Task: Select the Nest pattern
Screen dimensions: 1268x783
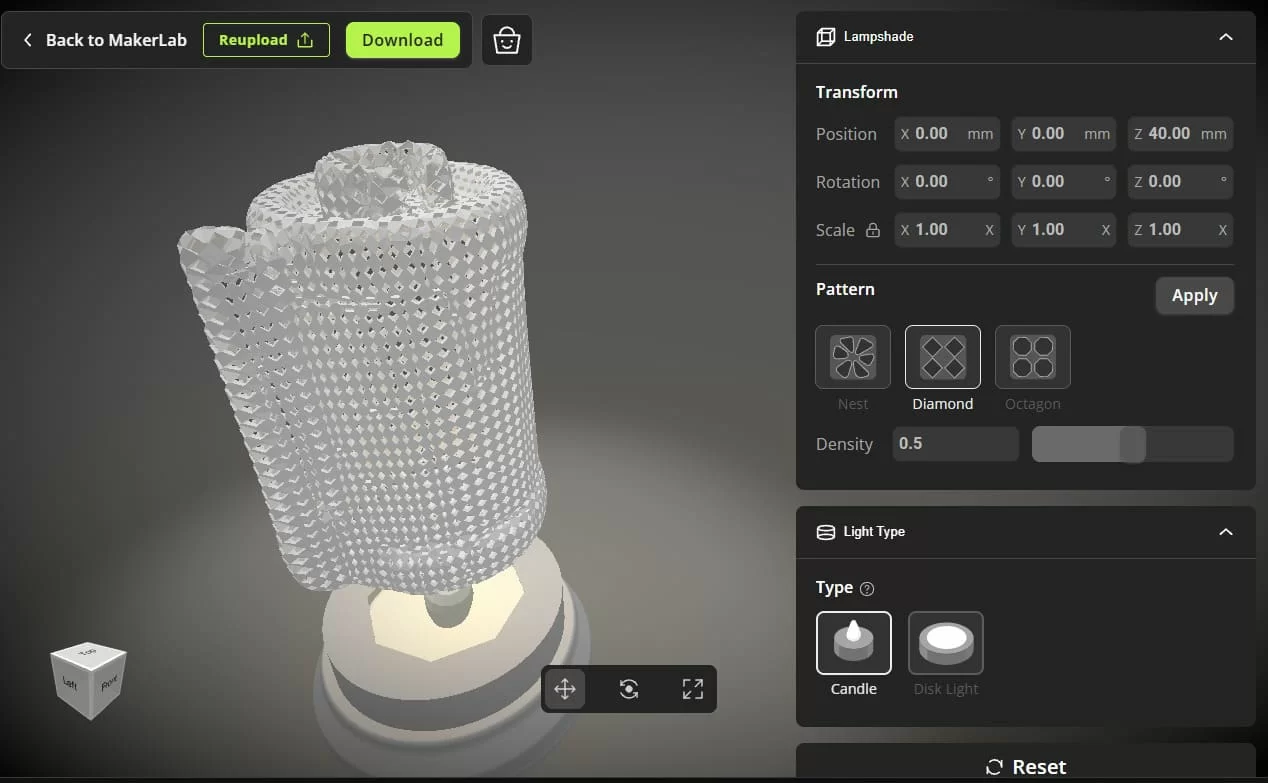Action: (853, 357)
